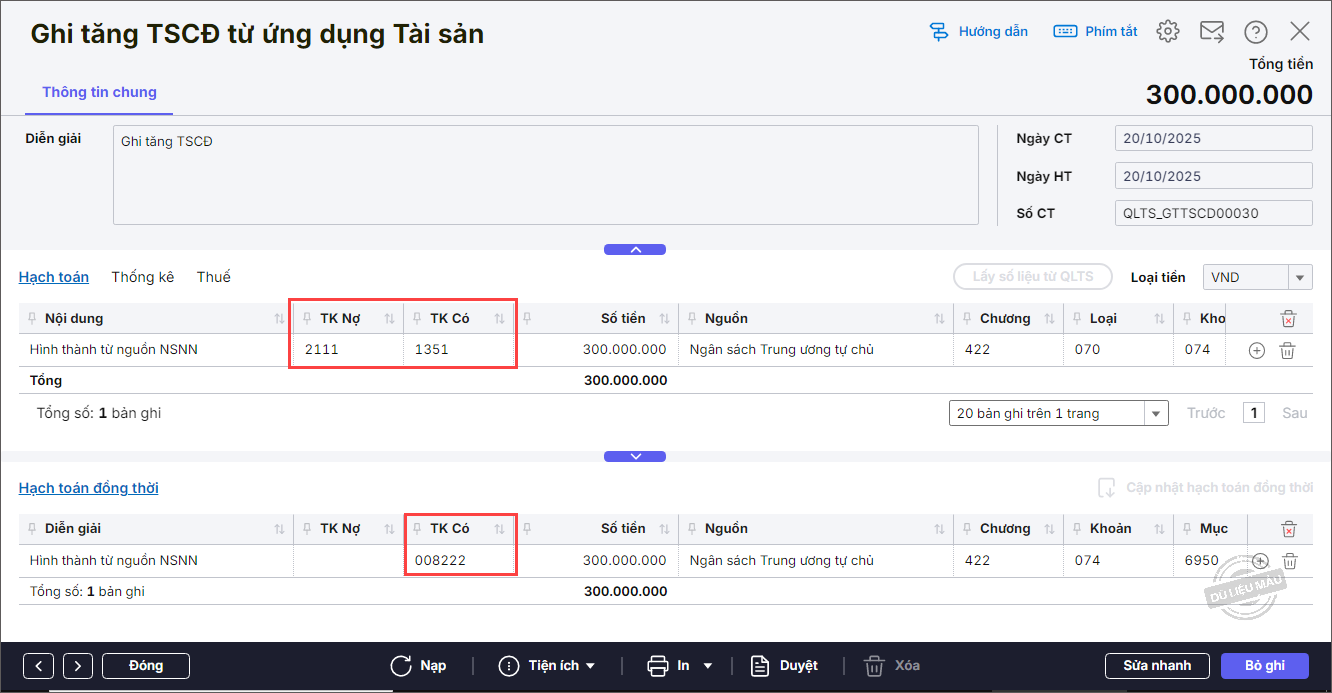1332x693 pixels.
Task: Open Phím tắt keyboard shortcuts
Action: pyautogui.click(x=1095, y=32)
